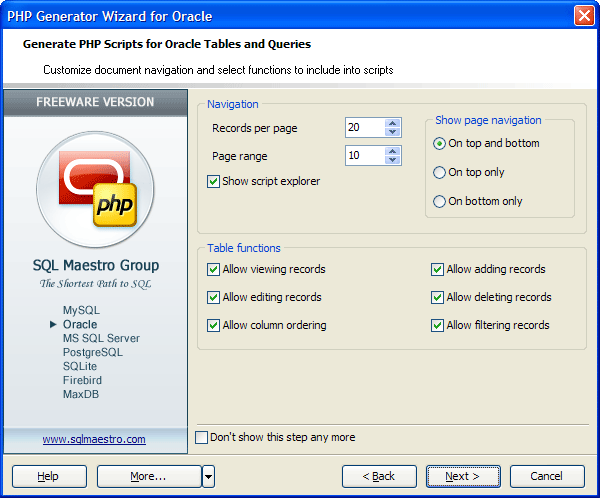Select Oracle in the product list

point(80,324)
